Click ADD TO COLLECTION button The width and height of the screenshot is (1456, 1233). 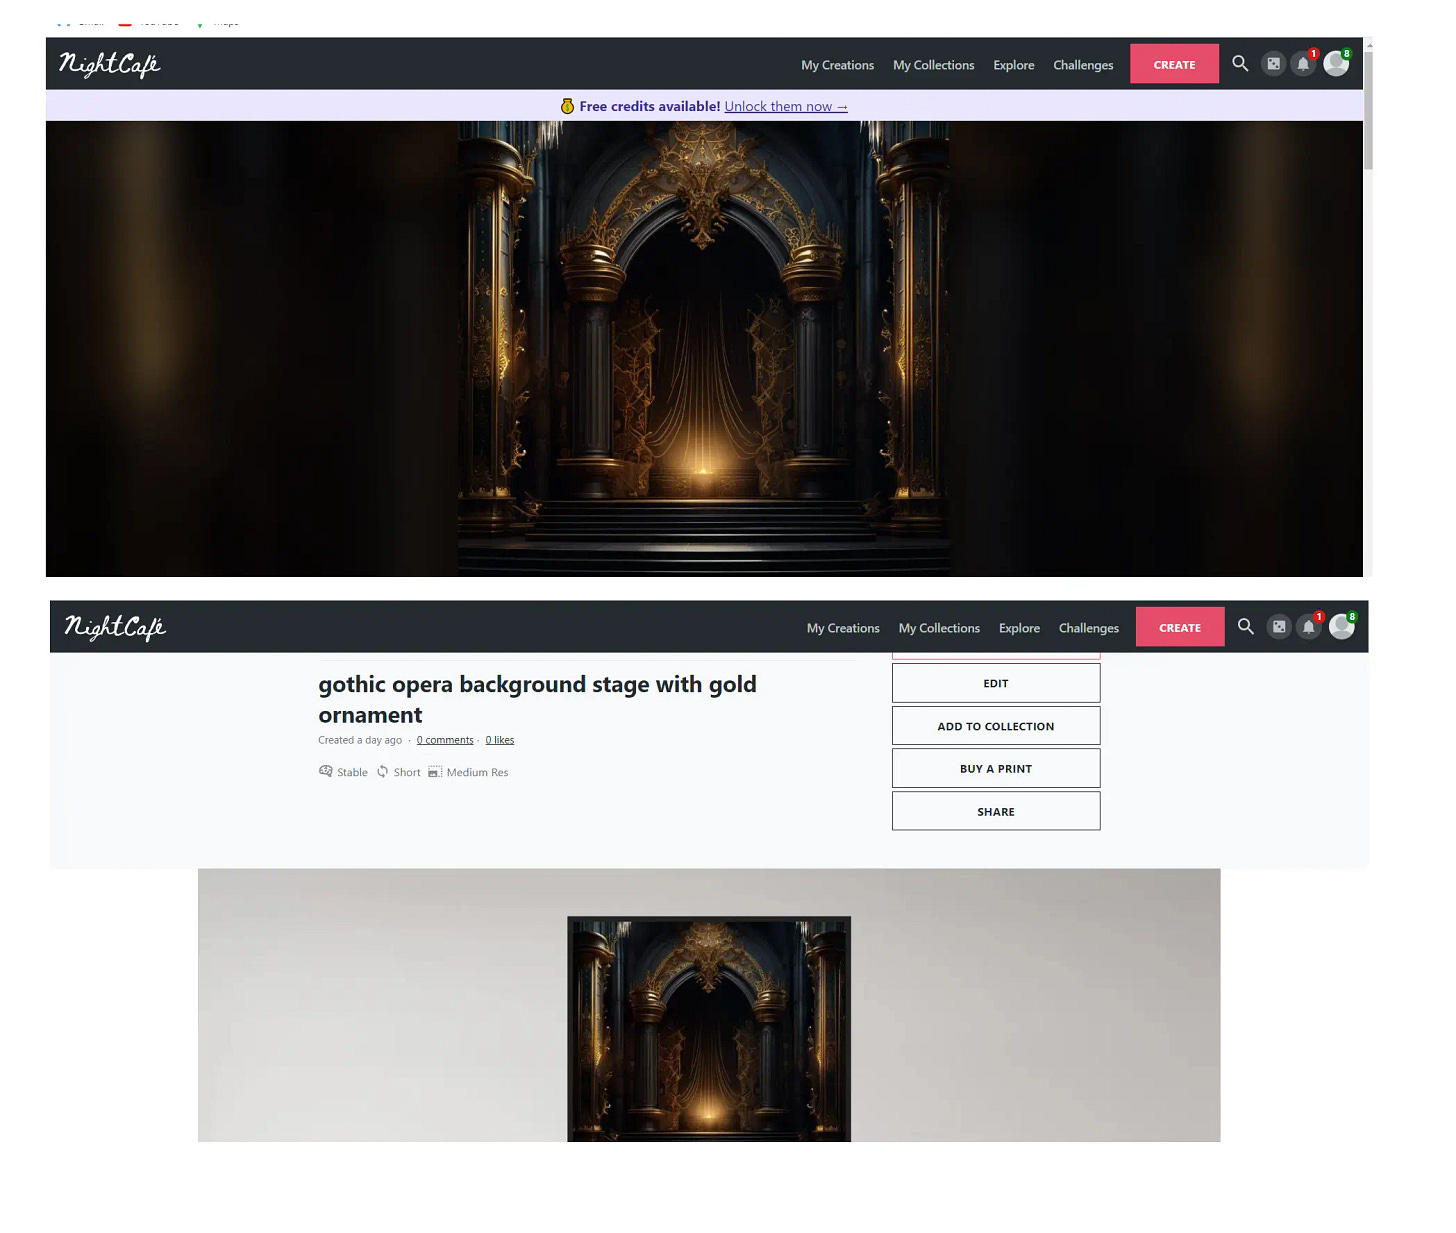996,726
